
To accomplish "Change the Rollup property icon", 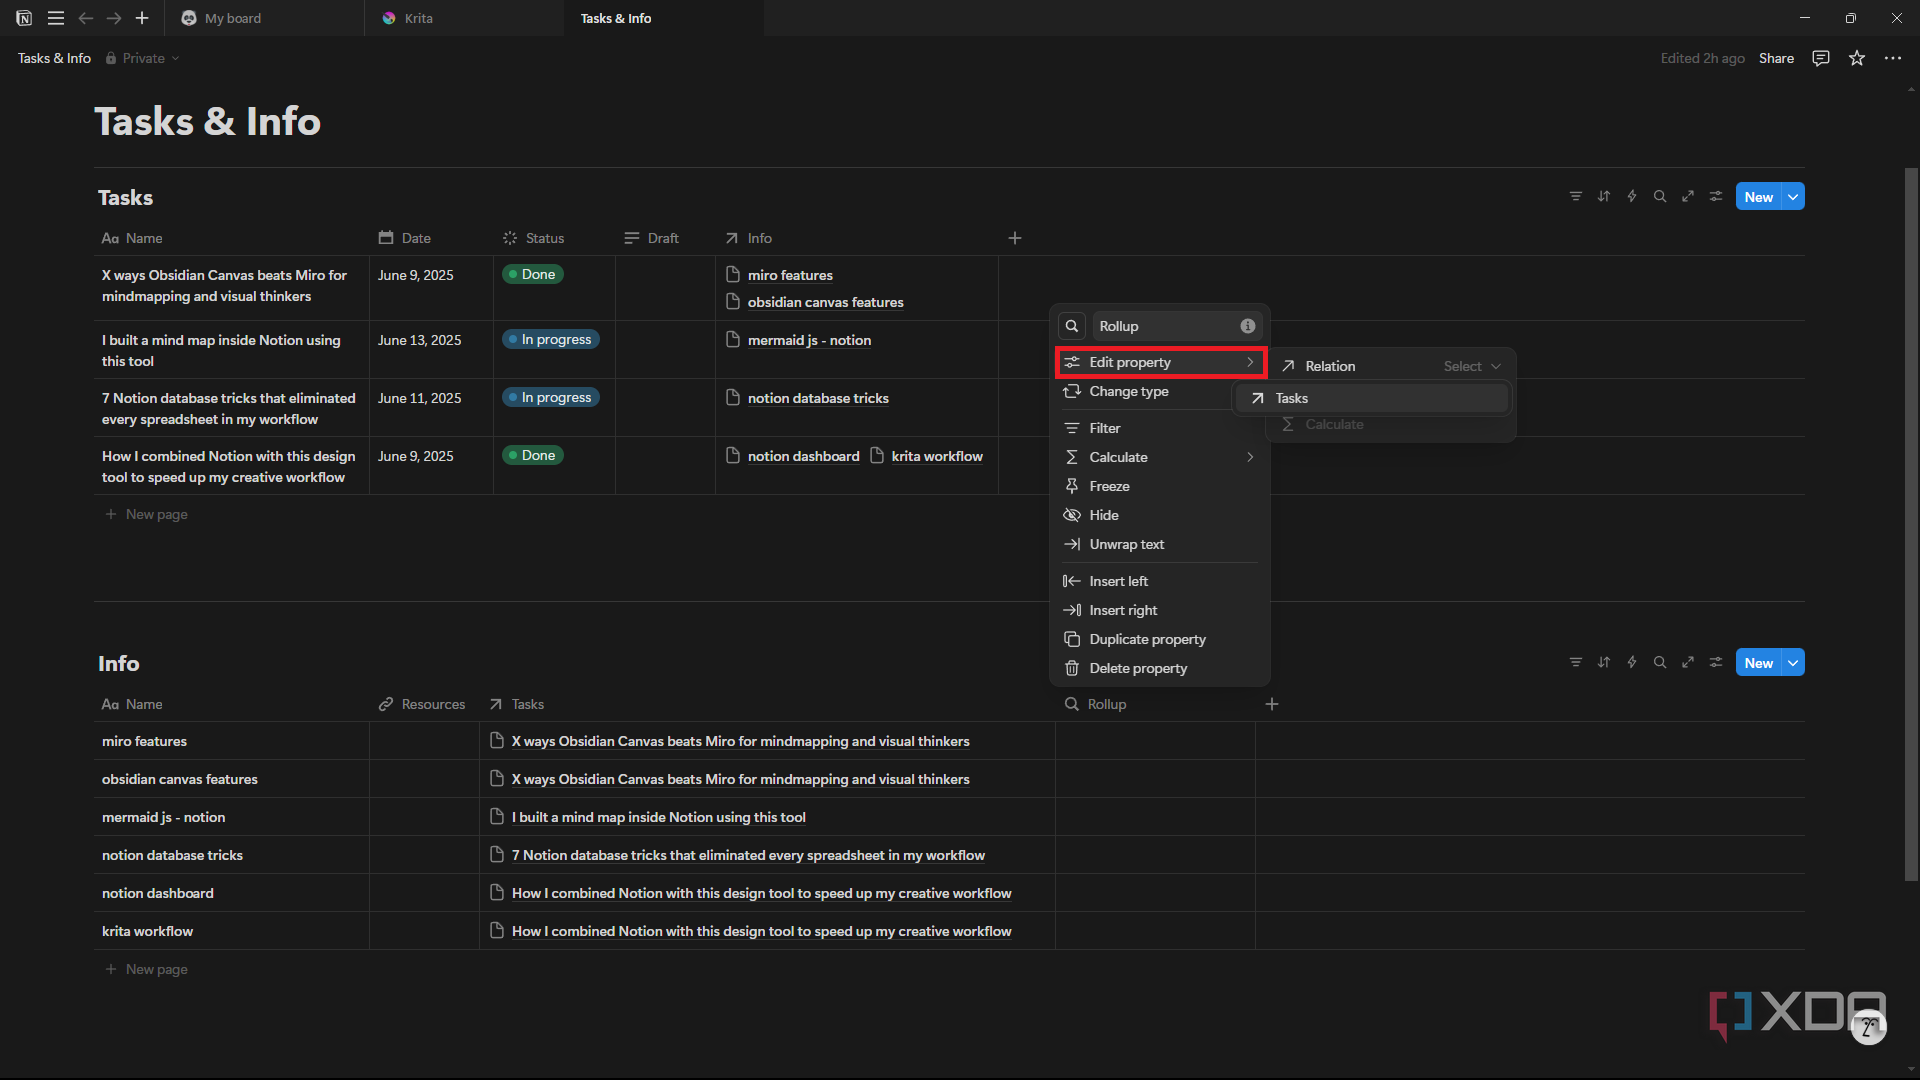I will [x=1072, y=326].
